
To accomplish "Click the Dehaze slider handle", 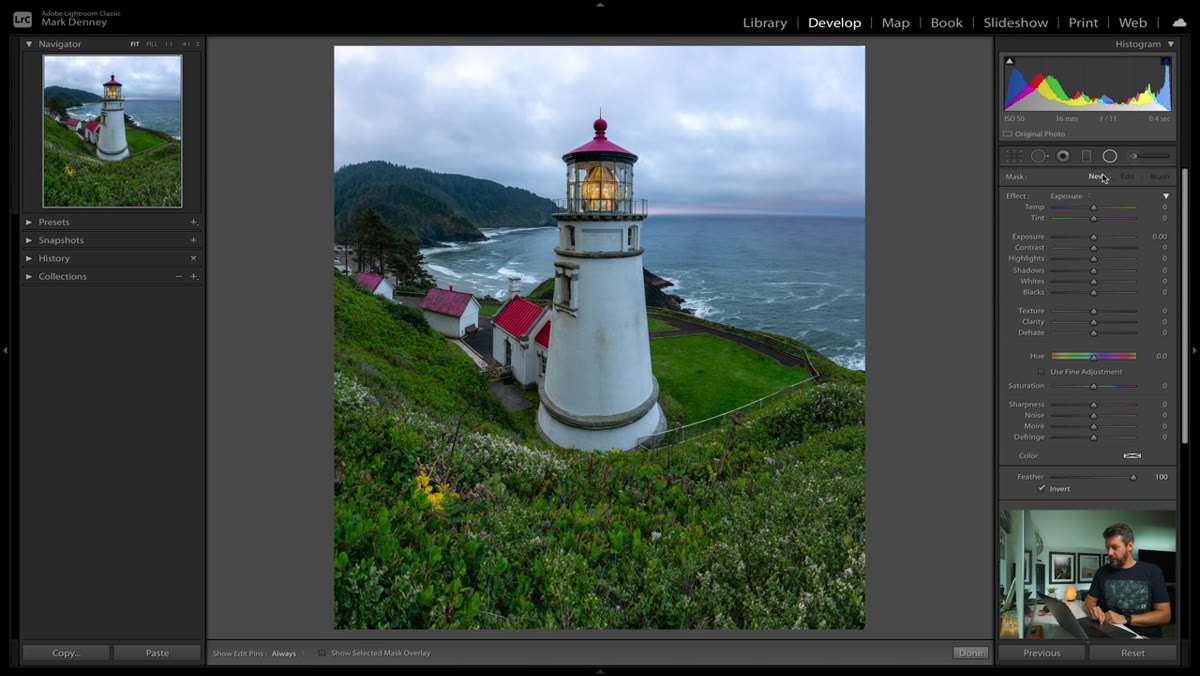I will [x=1093, y=333].
